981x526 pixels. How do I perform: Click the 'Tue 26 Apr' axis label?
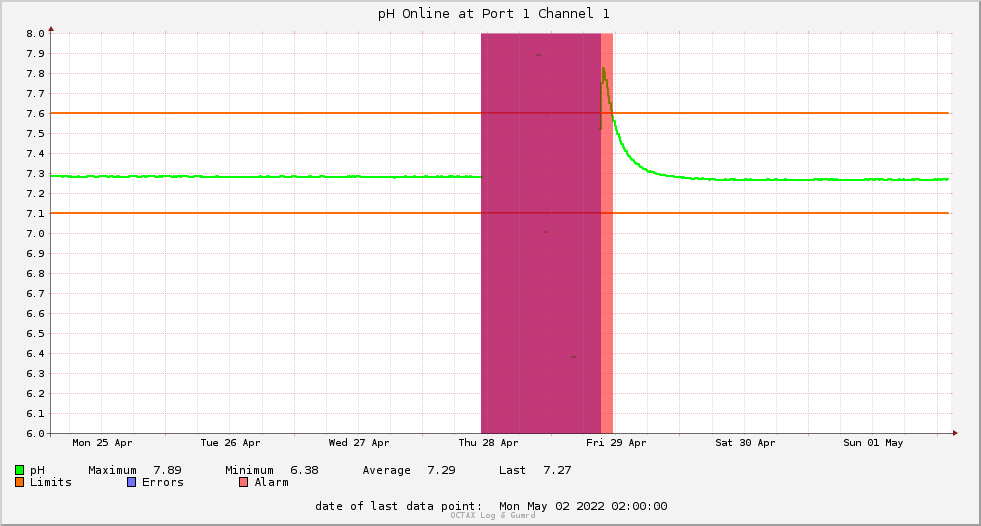click(x=230, y=443)
